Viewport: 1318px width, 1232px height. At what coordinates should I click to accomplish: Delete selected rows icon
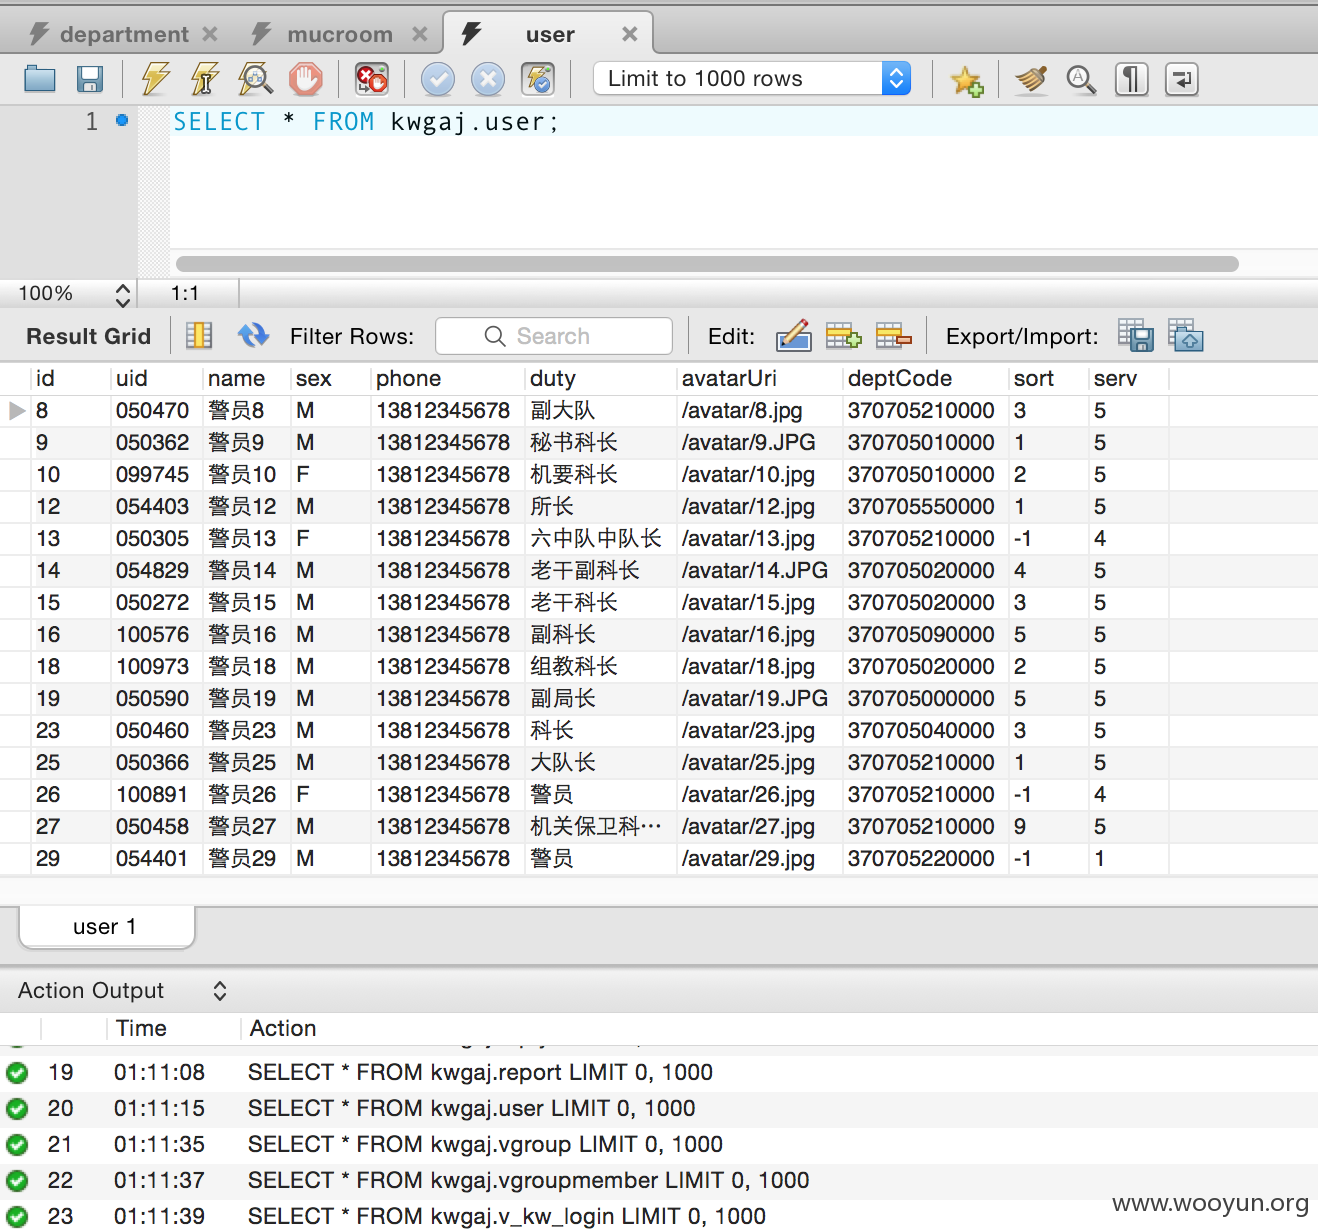(x=893, y=336)
